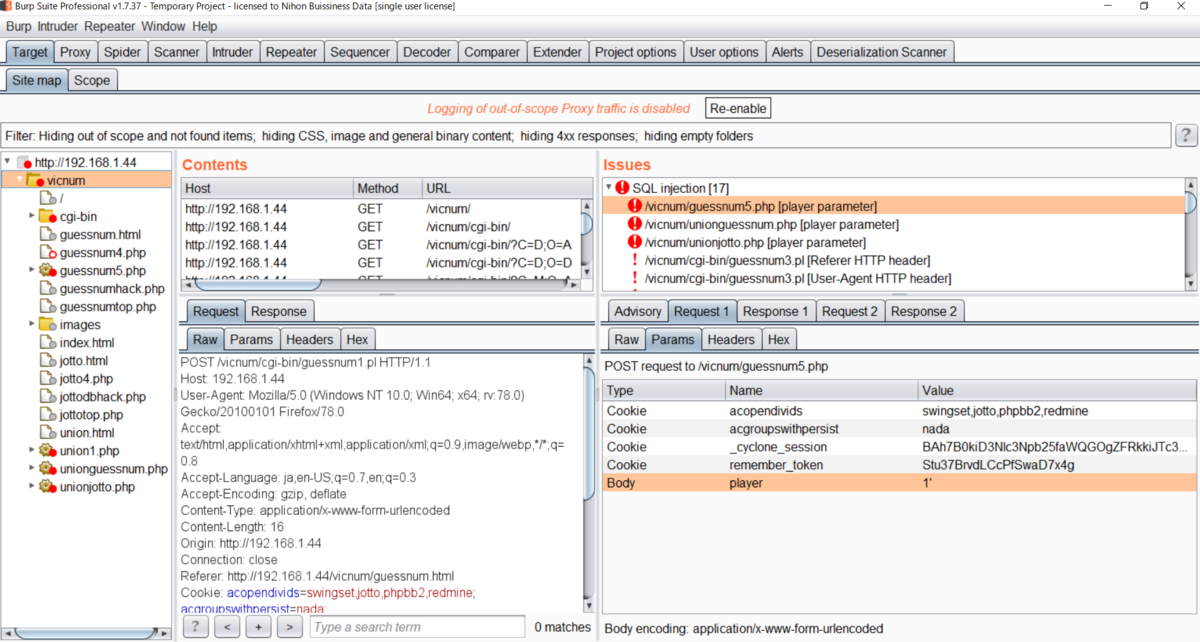Click the host icon of http://192.168.1.44
Screen dimensions: 1200x642
coord(25,162)
